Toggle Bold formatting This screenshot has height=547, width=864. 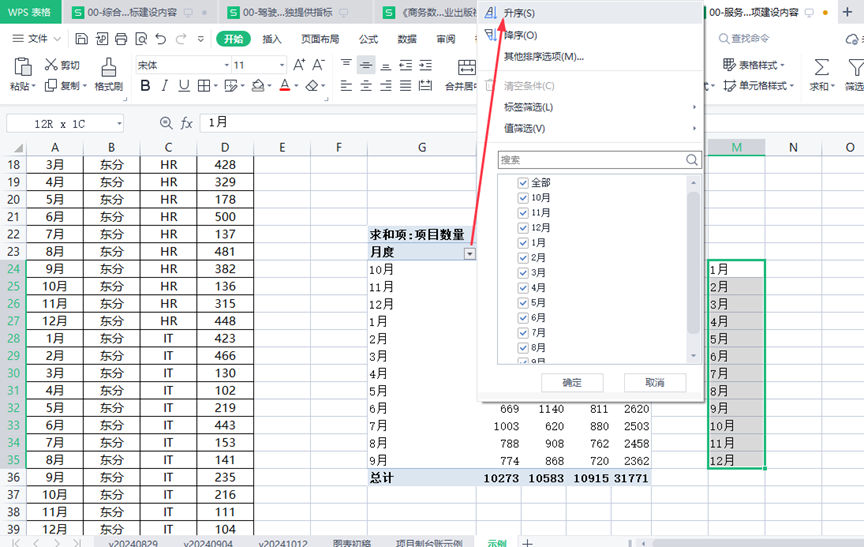pyautogui.click(x=145, y=85)
